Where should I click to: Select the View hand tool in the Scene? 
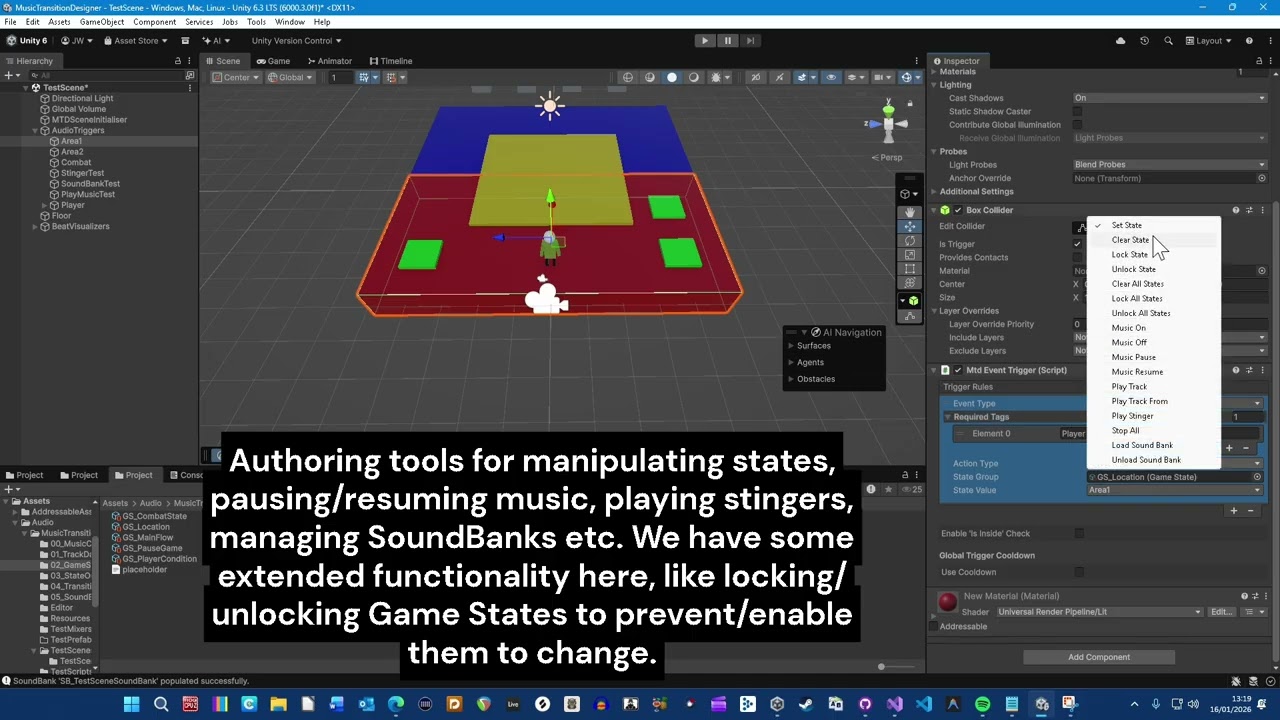(909, 212)
